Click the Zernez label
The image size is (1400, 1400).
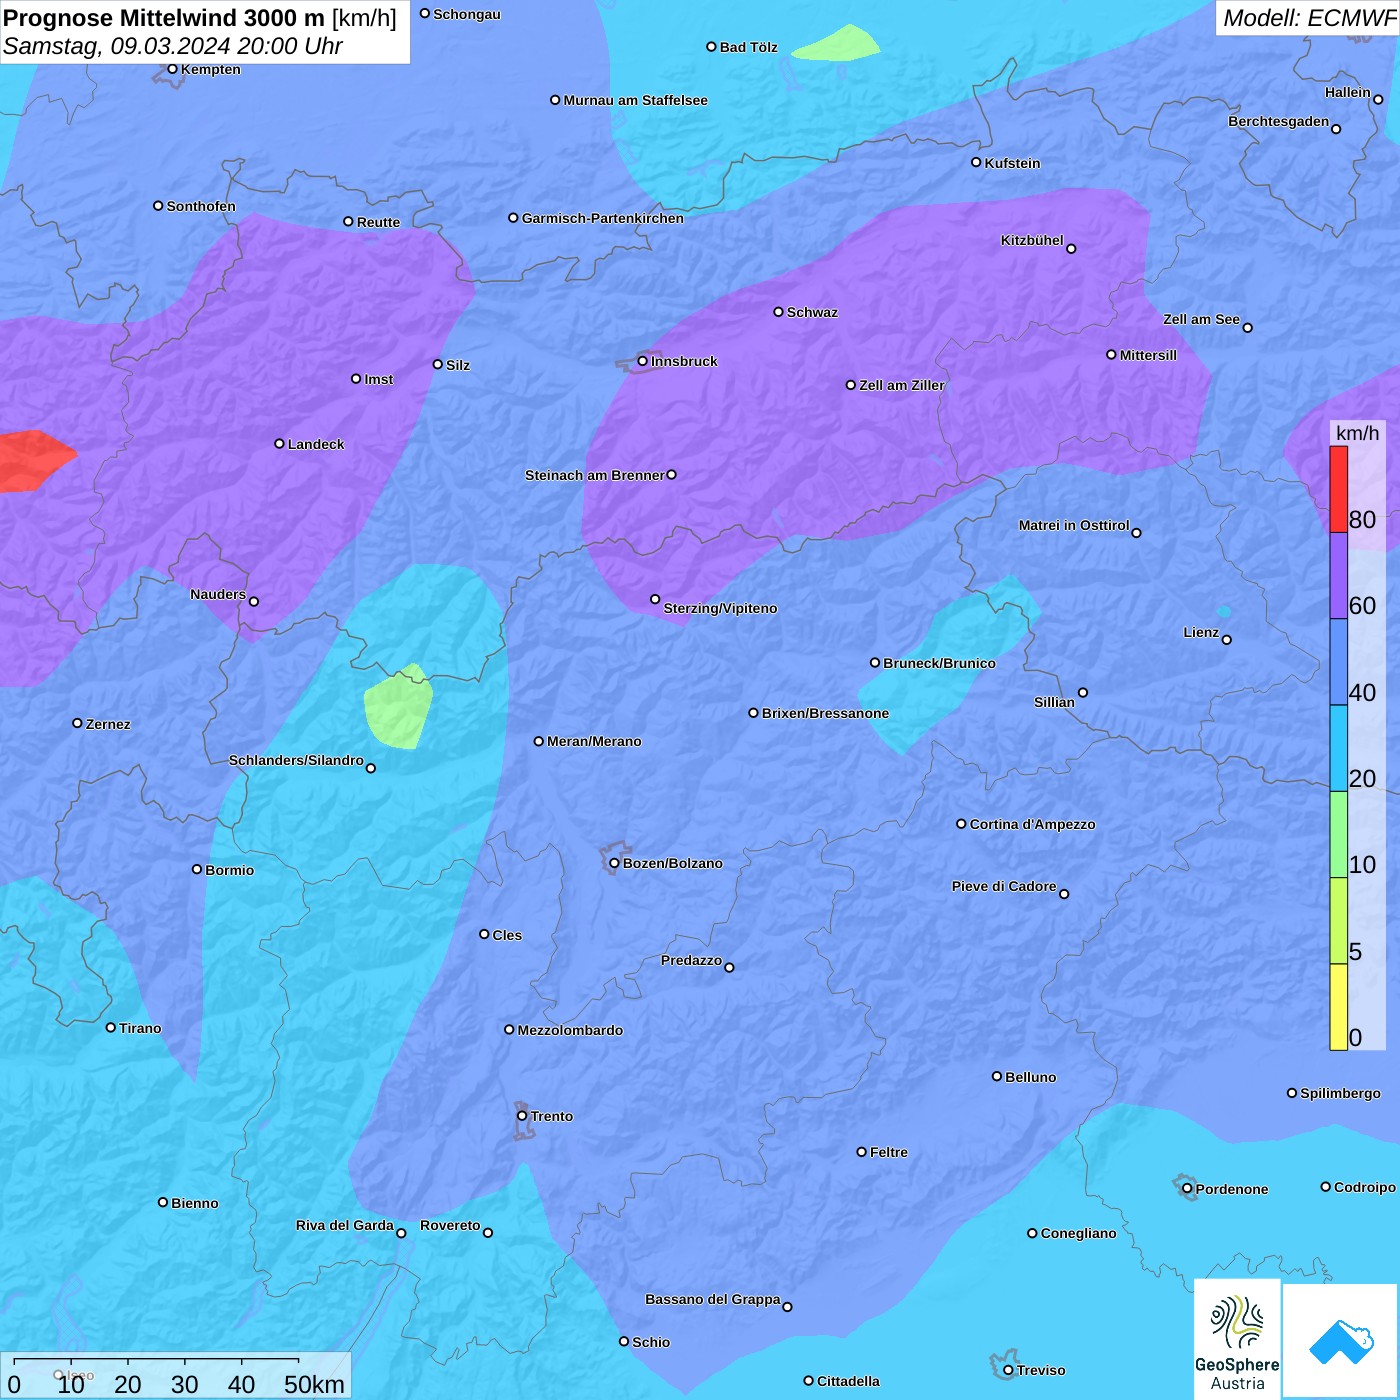tap(108, 724)
